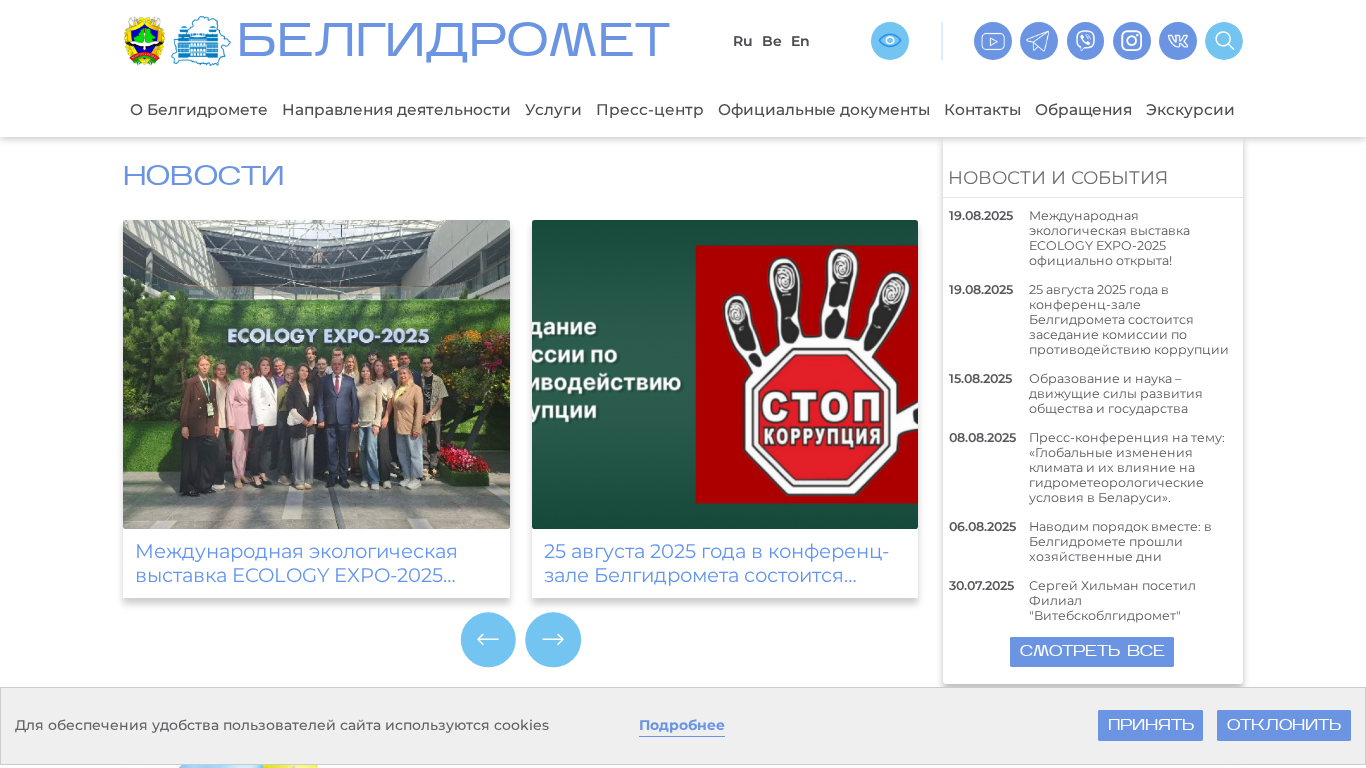The width and height of the screenshot is (1366, 768).
Task: Open the Экскурсии menu item
Action: (x=1190, y=110)
